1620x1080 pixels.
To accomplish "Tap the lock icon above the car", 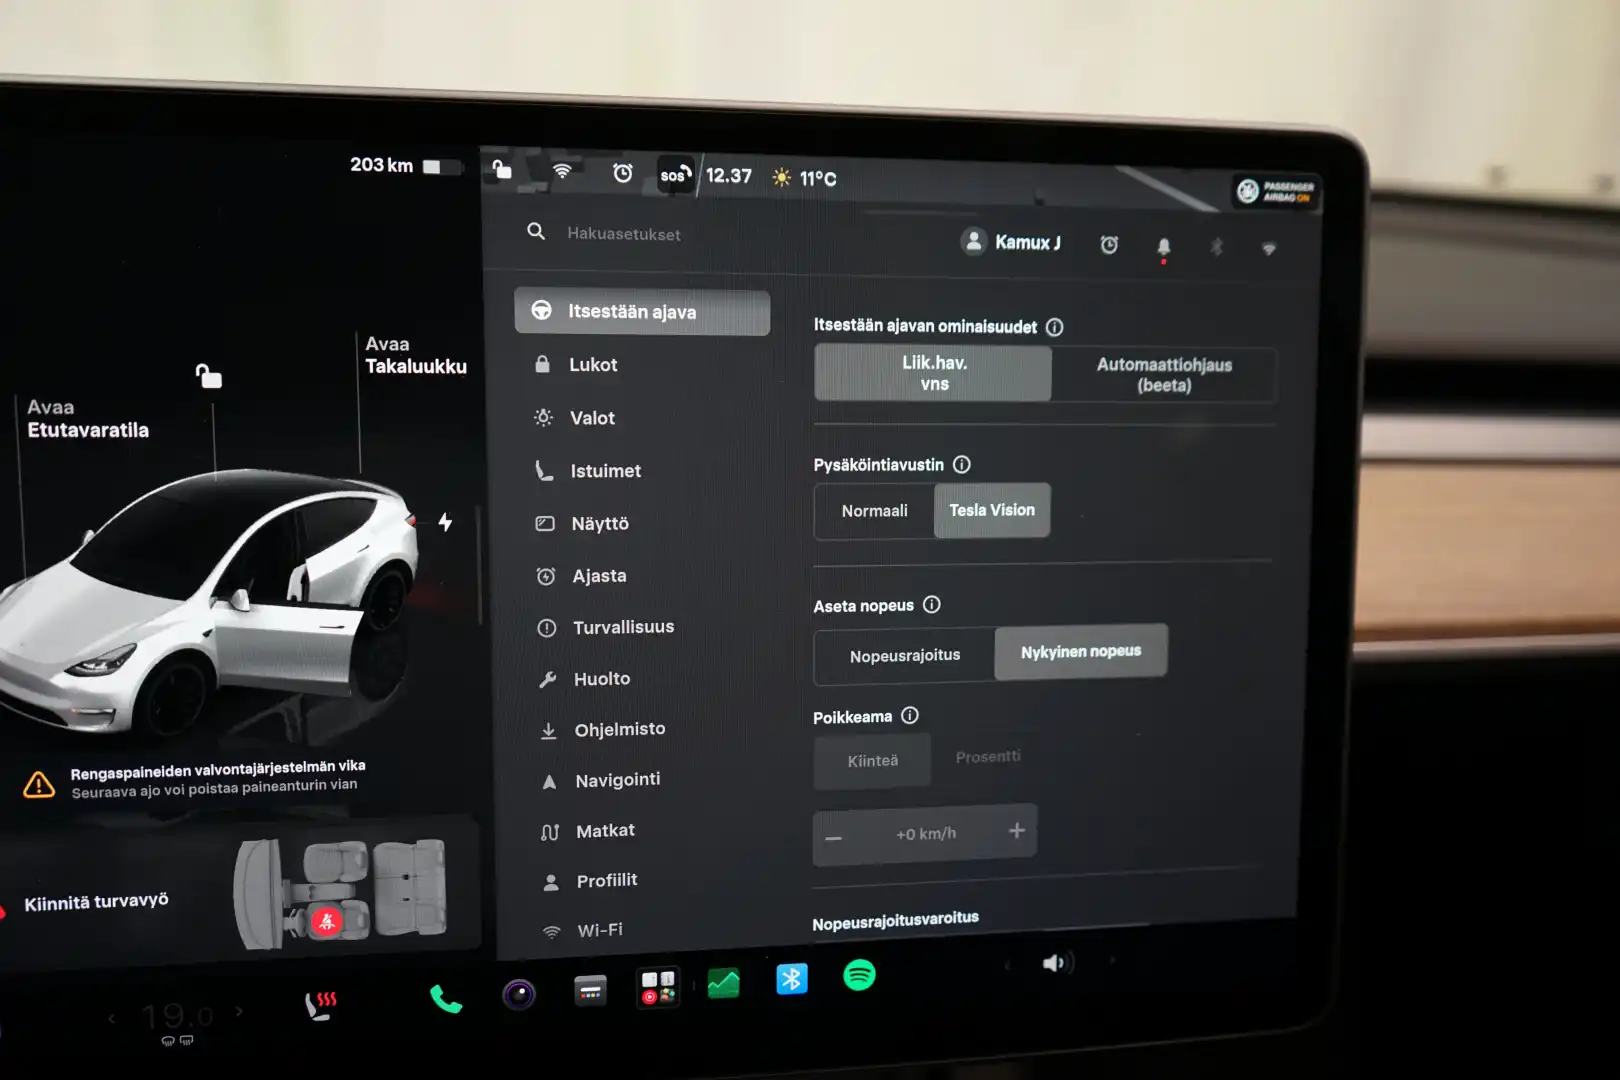I will coord(208,376).
